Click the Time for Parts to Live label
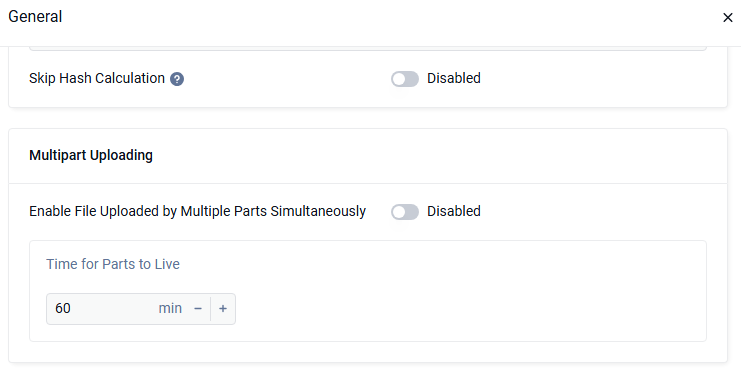This screenshot has width=741, height=372. (113, 264)
